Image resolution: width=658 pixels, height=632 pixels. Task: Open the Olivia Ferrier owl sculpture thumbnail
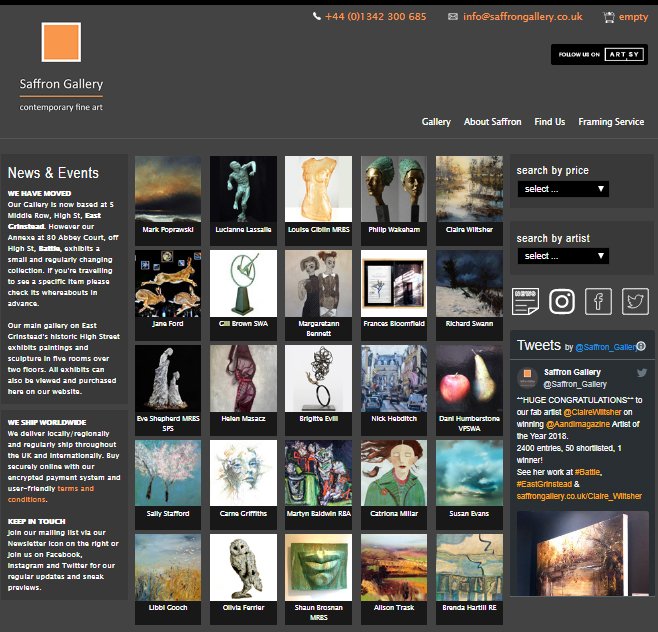click(x=243, y=567)
